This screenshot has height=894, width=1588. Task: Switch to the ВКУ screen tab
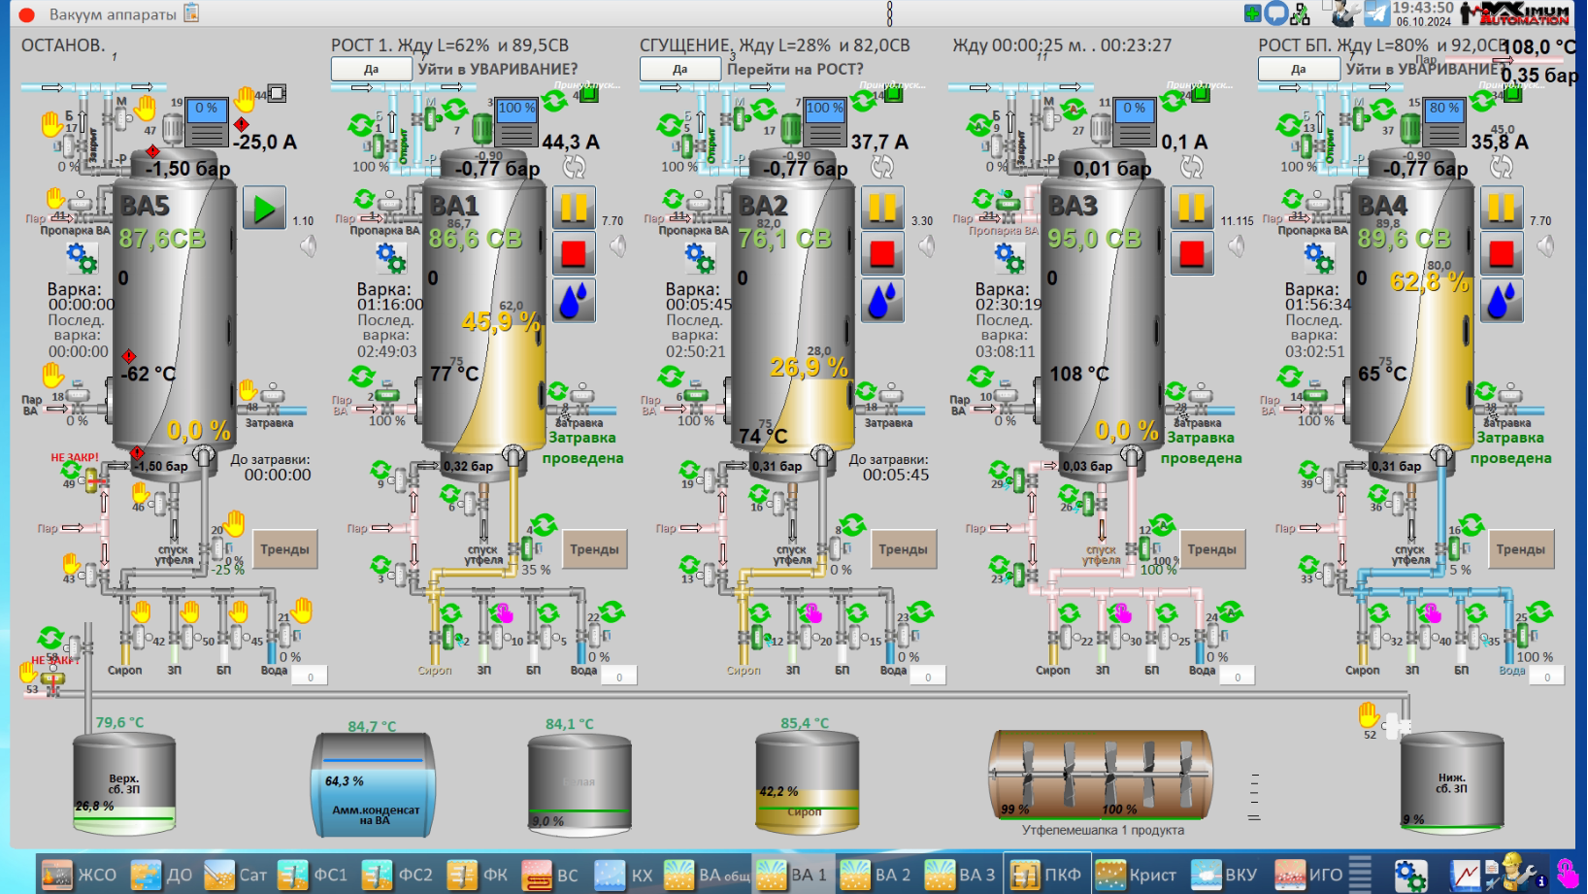click(x=1224, y=875)
